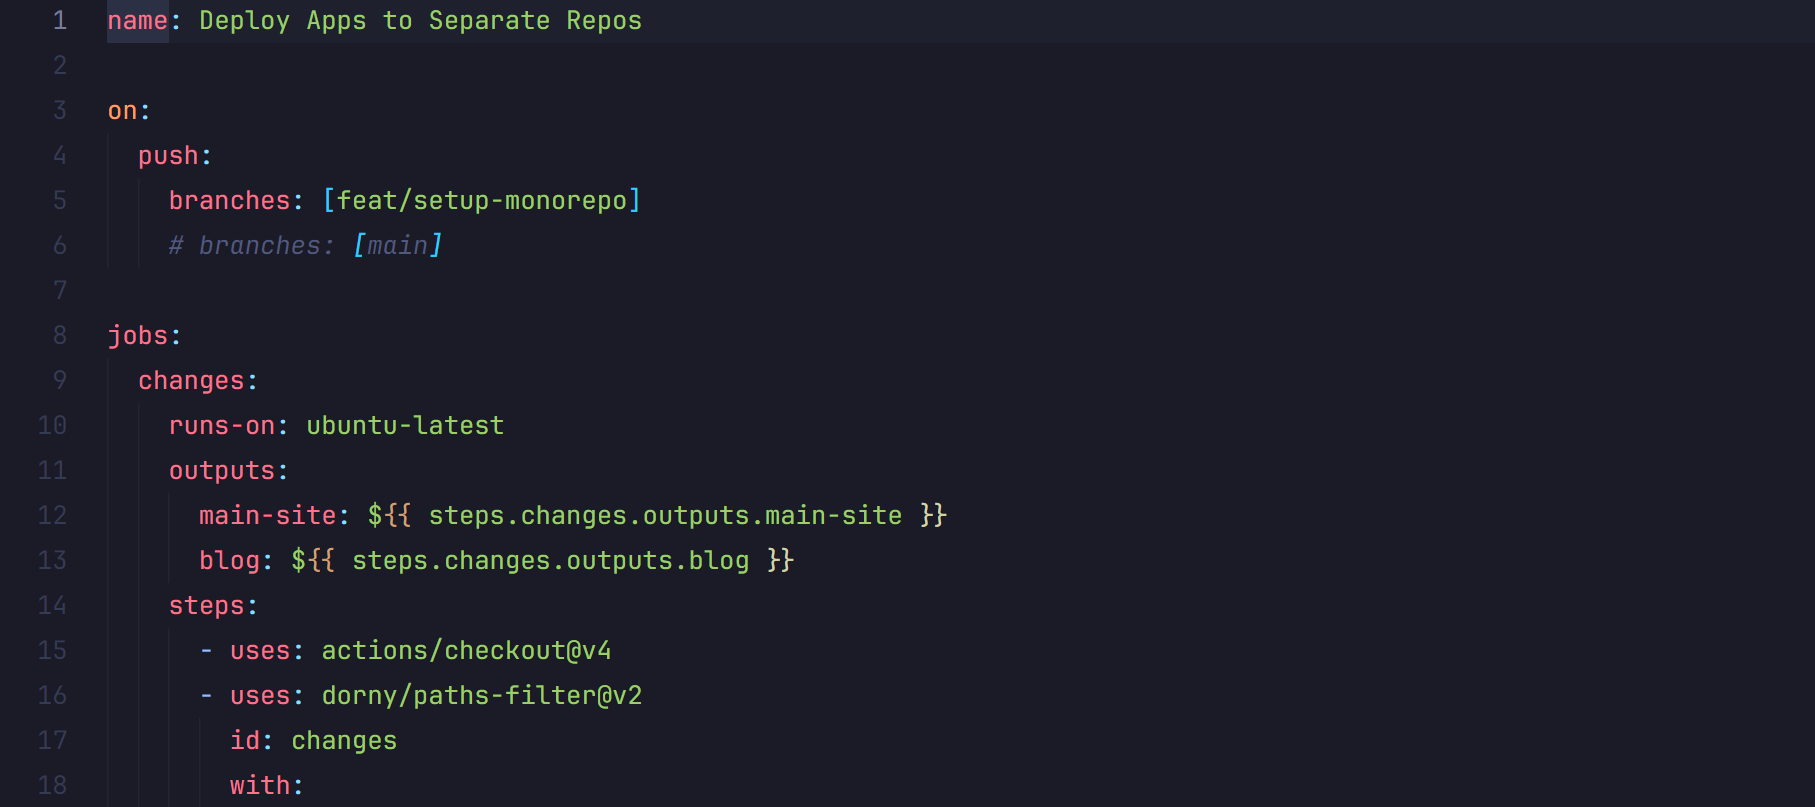The image size is (1815, 807).
Task: Place cursor in 'Deploy Apps to Separate Repos' title
Action: click(420, 21)
